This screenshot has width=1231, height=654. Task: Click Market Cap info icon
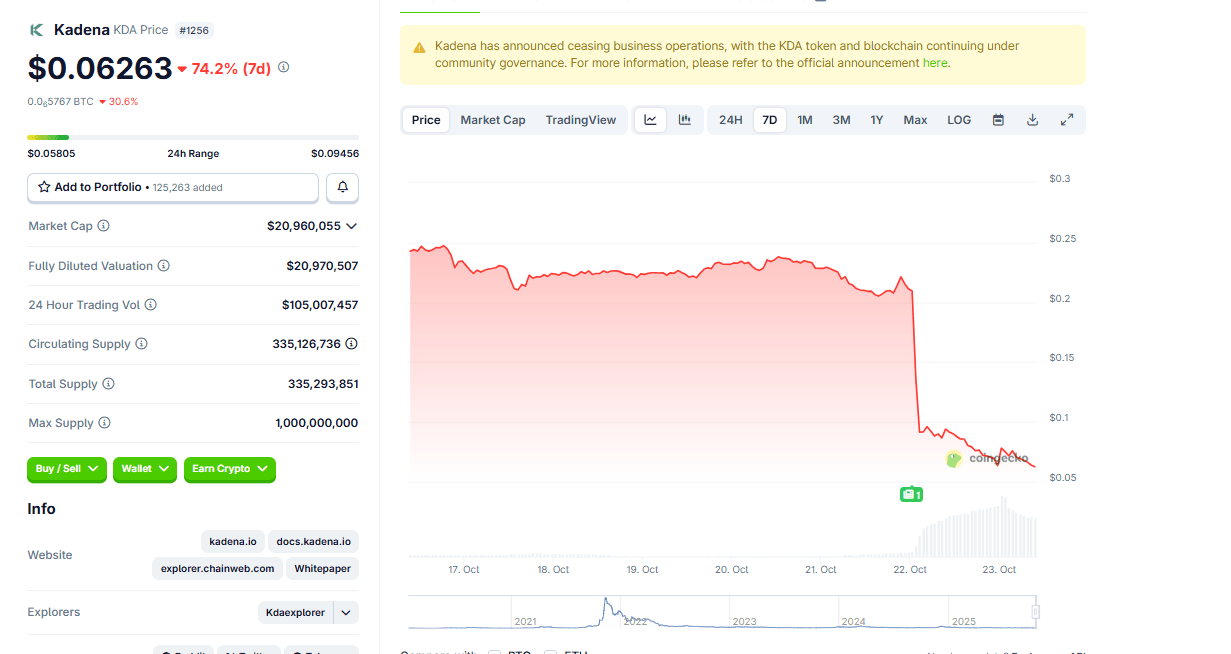[103, 226]
